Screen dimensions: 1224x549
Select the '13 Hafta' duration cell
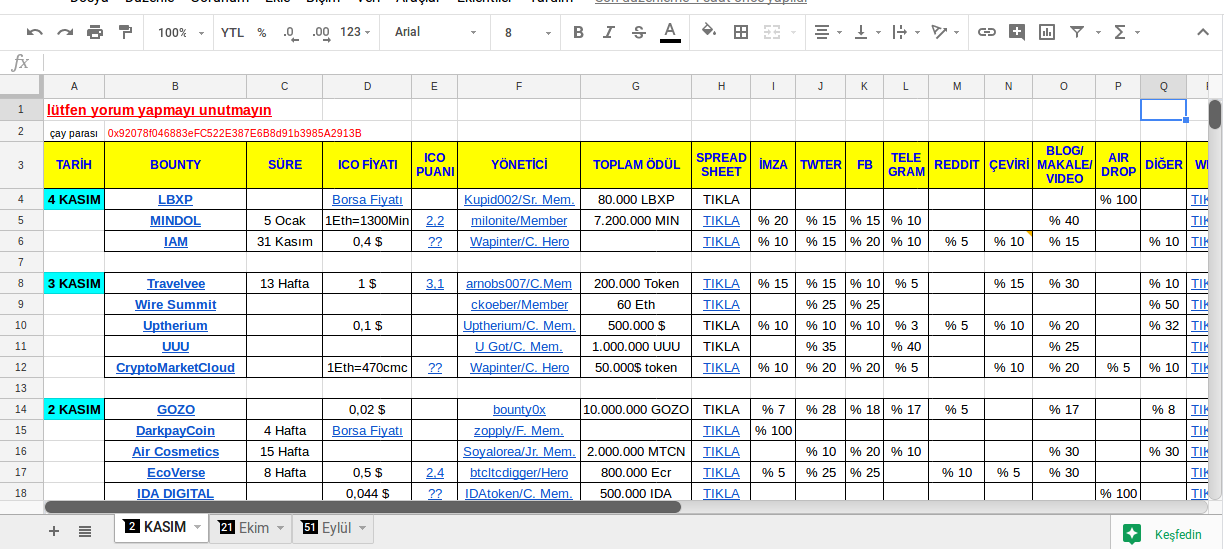coord(284,283)
